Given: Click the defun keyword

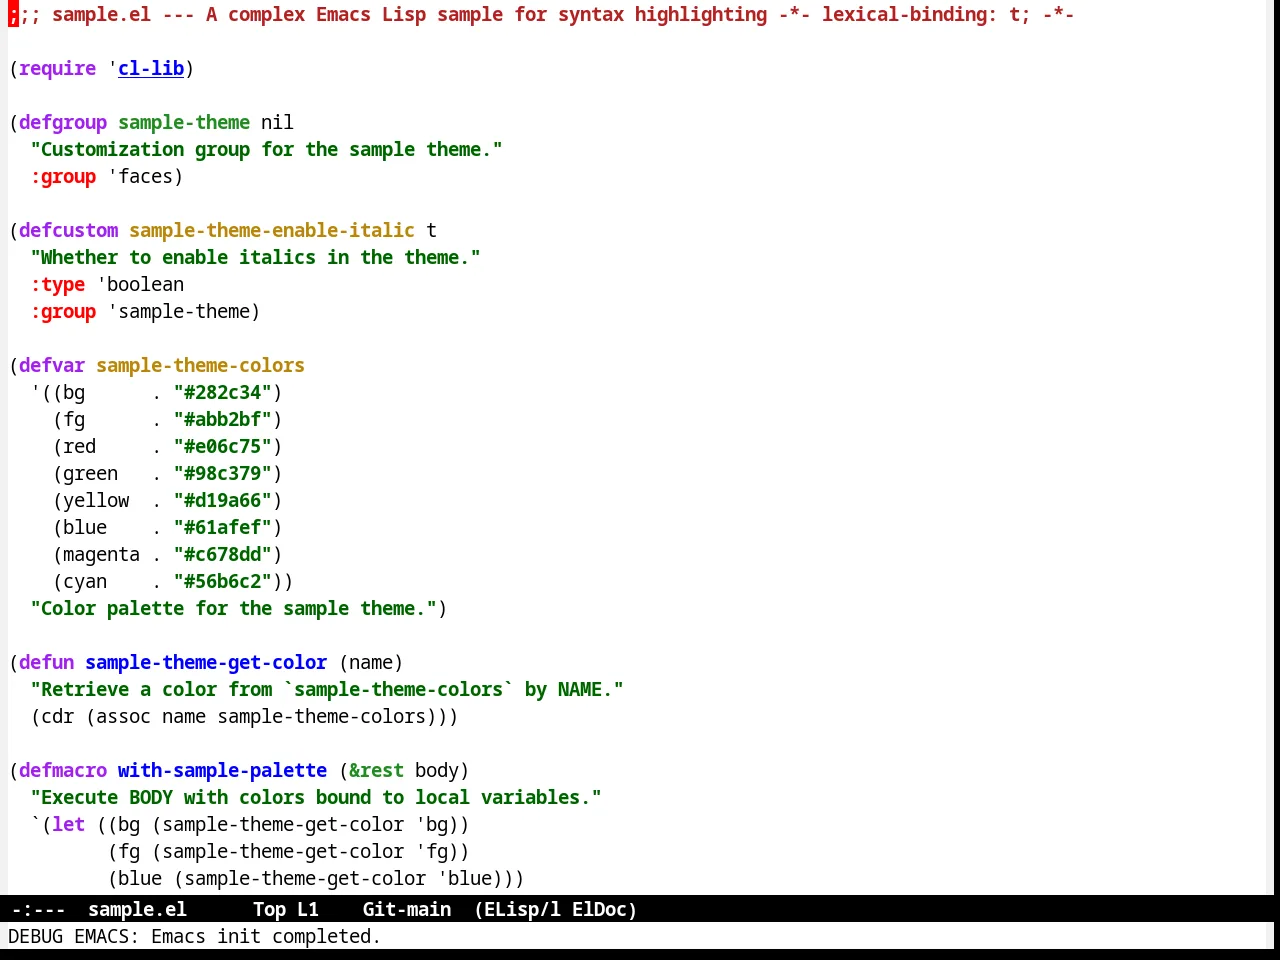Looking at the screenshot, I should 46,662.
